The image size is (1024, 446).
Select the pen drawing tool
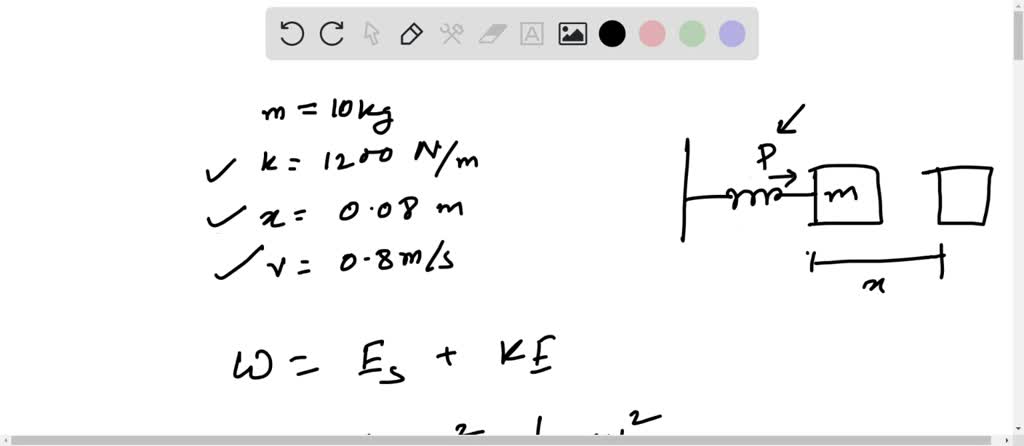pyautogui.click(x=410, y=34)
